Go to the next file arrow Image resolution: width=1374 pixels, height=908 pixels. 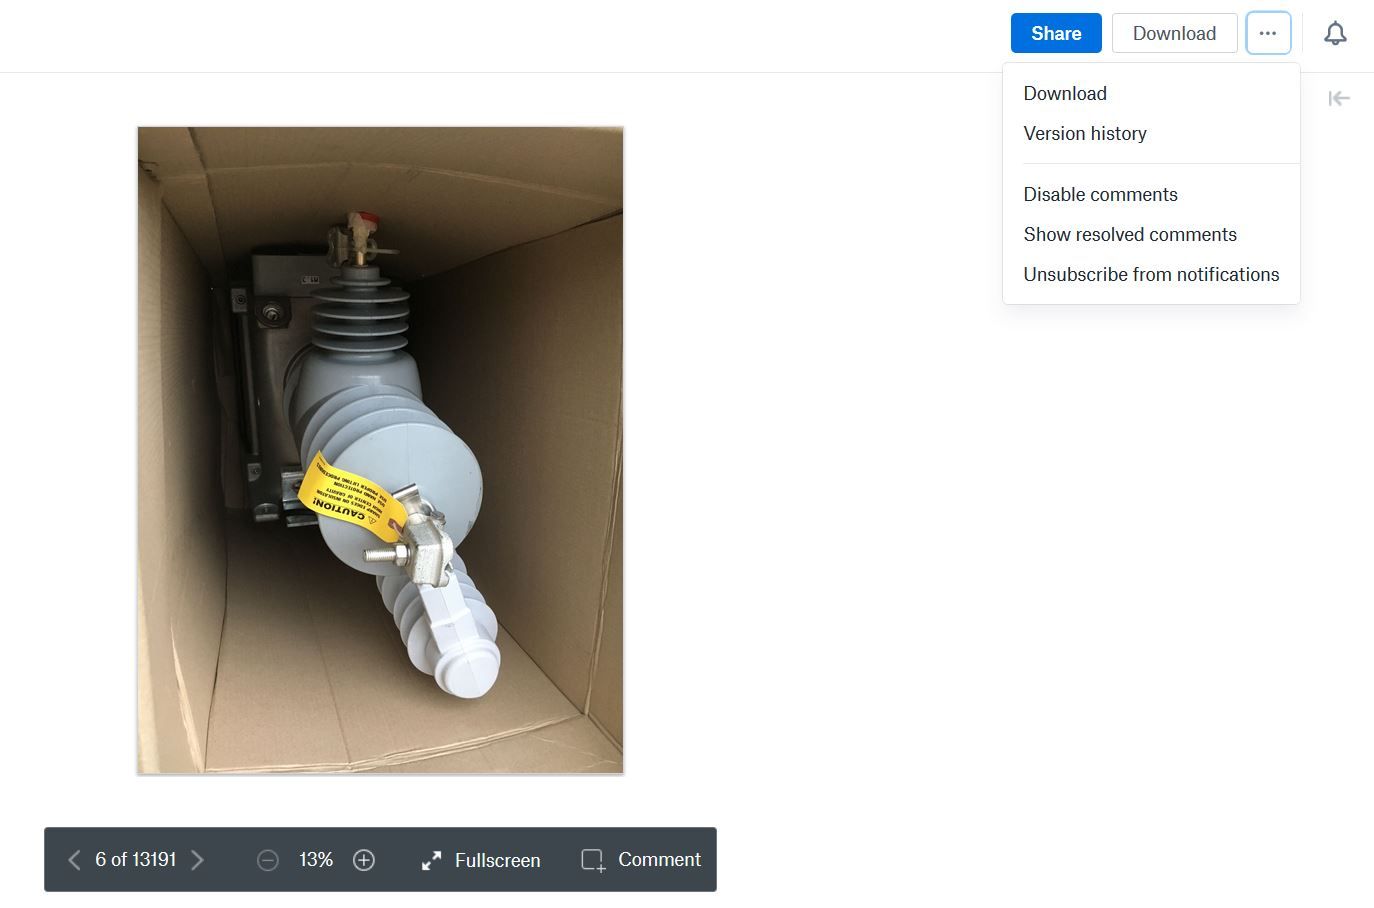coord(198,860)
